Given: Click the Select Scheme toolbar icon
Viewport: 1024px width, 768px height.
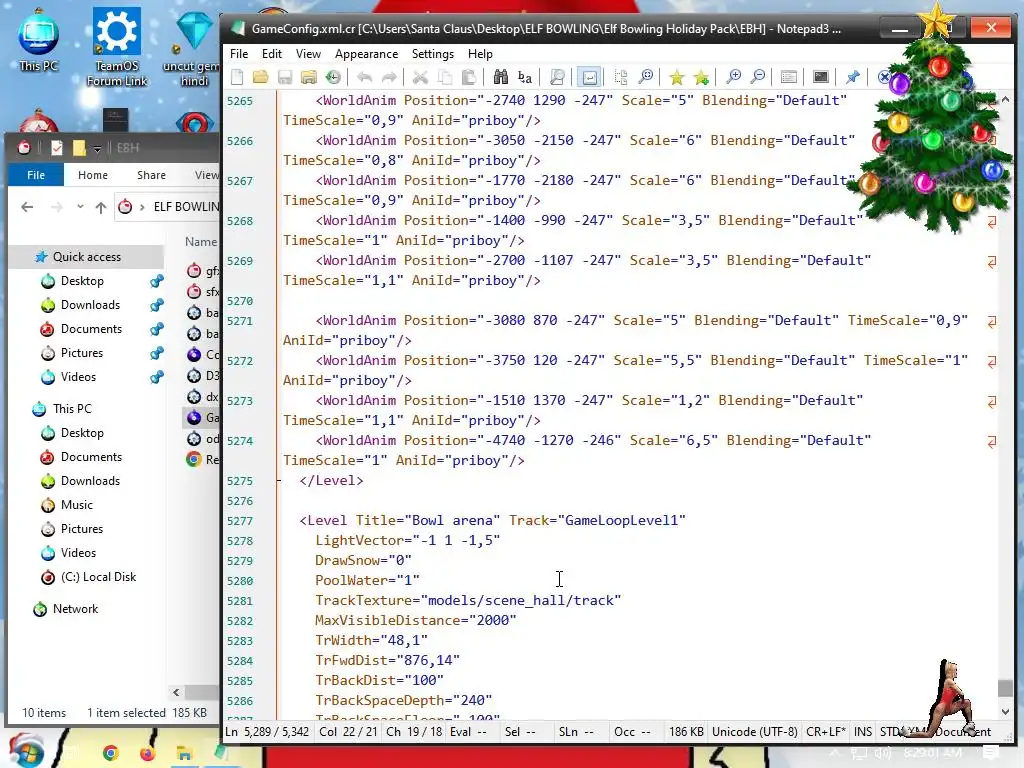Looking at the screenshot, I should coord(789,78).
